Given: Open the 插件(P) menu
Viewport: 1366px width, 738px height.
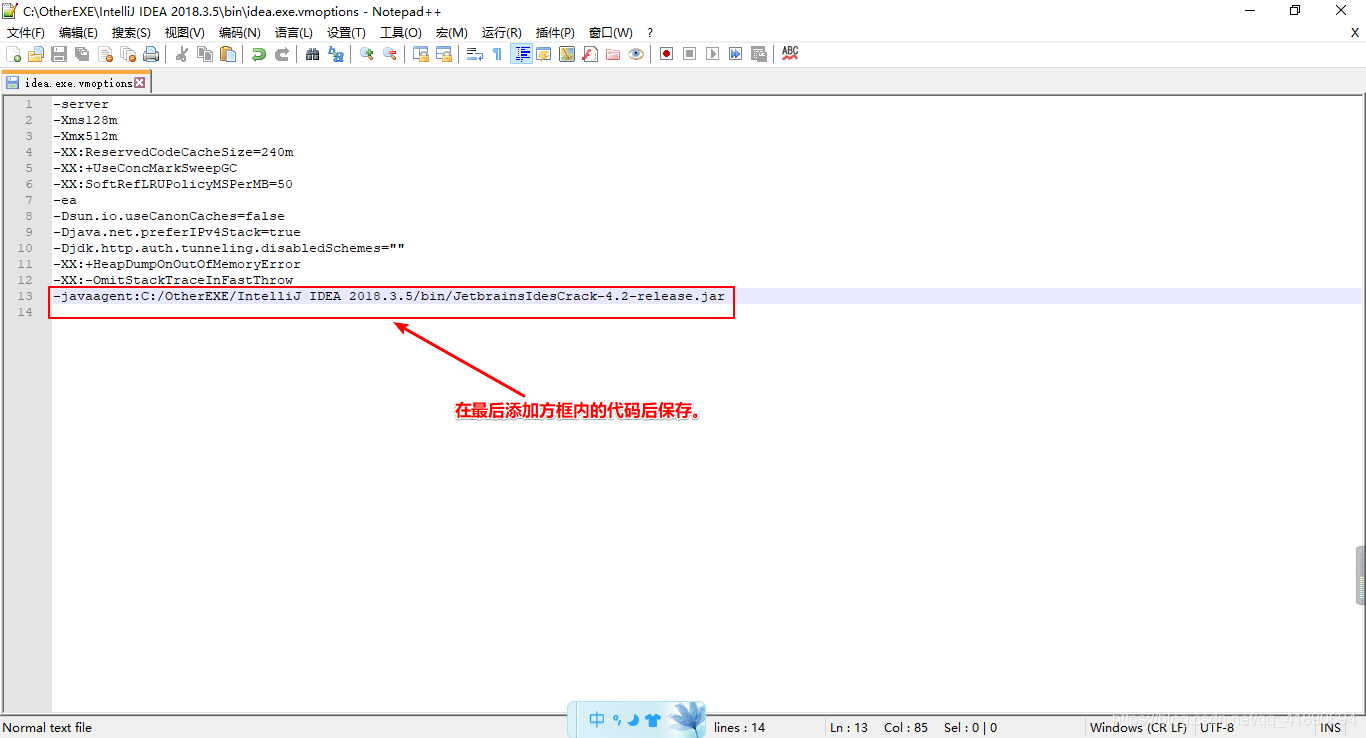Looking at the screenshot, I should pyautogui.click(x=555, y=33).
